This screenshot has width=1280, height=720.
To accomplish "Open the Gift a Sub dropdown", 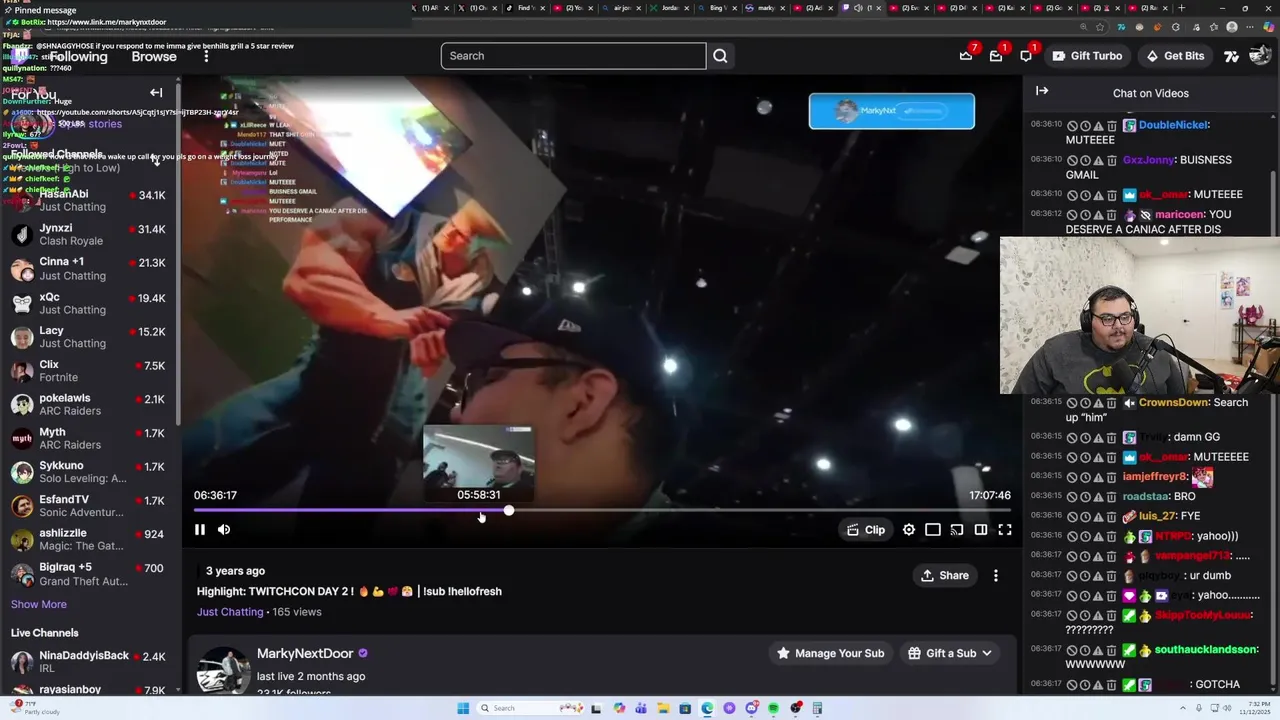I will [951, 653].
